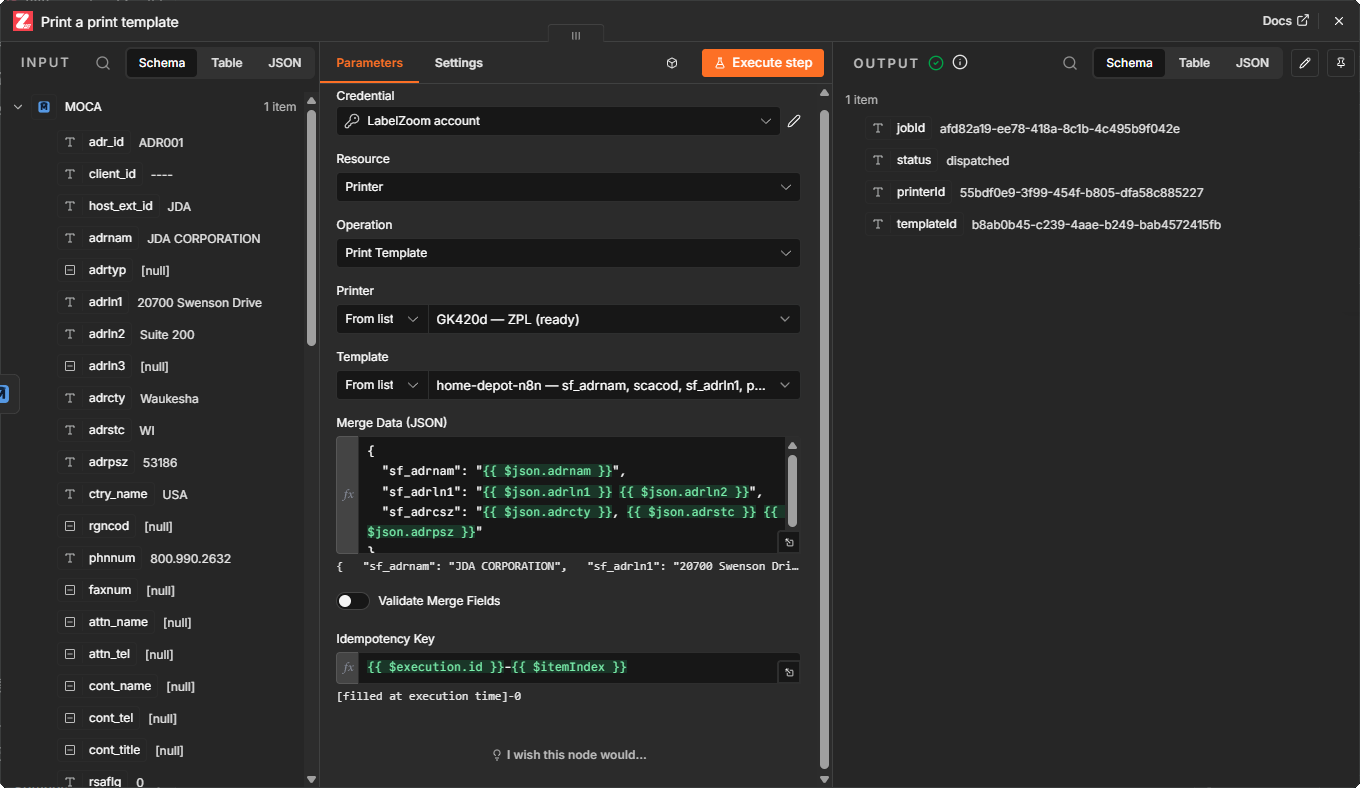Open the output info icon
1360x788 pixels.
[x=960, y=63]
